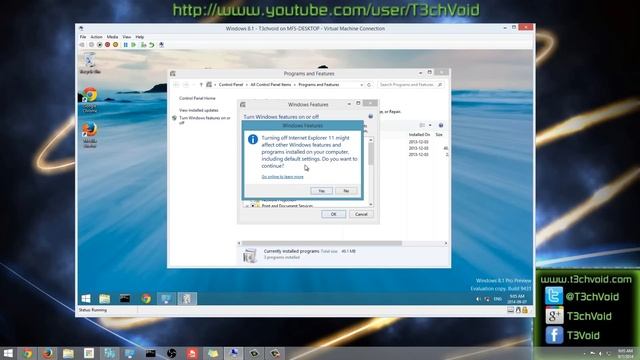640x360 pixels.
Task: Click scroll-down arrow of Windows Features list
Action: tap(371, 204)
